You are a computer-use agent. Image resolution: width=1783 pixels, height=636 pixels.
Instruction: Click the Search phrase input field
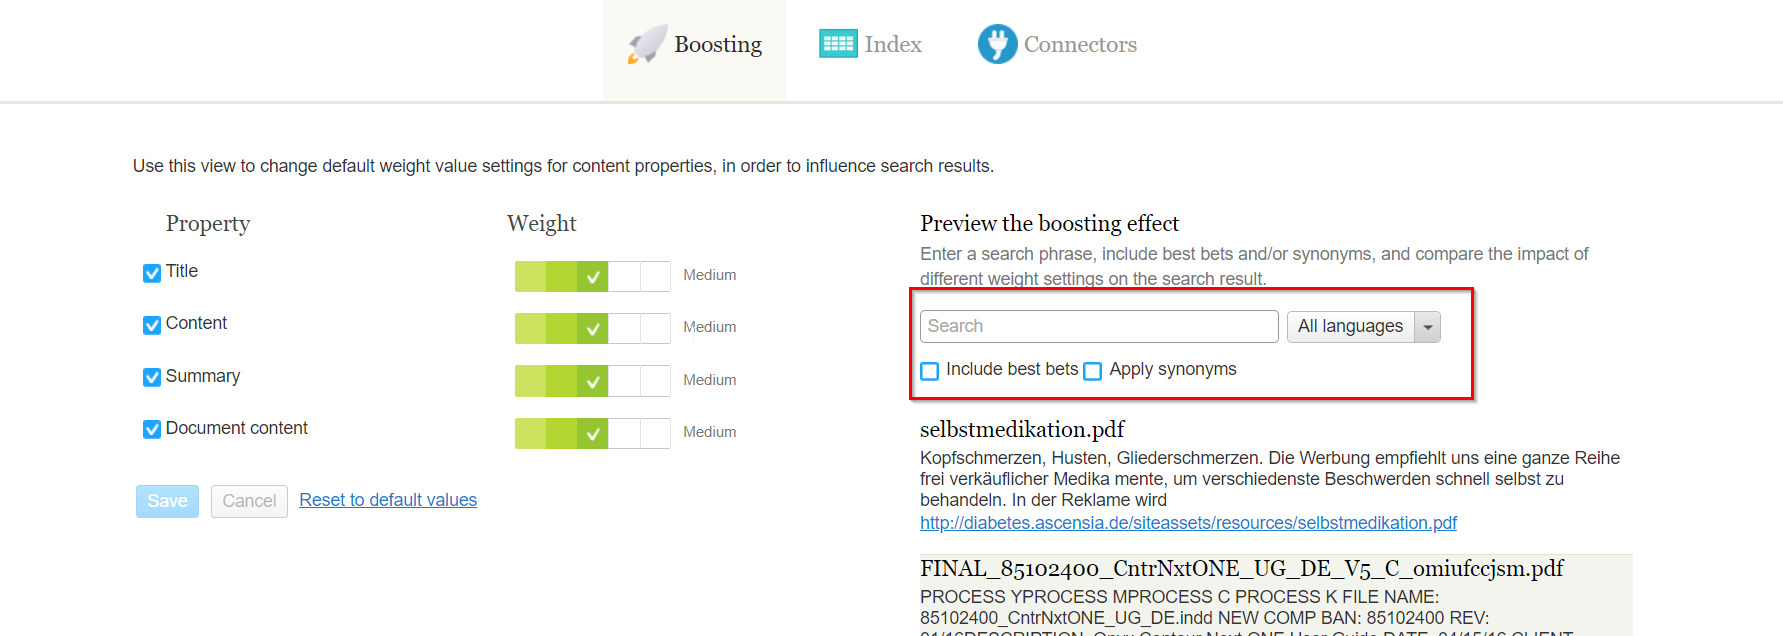1098,326
